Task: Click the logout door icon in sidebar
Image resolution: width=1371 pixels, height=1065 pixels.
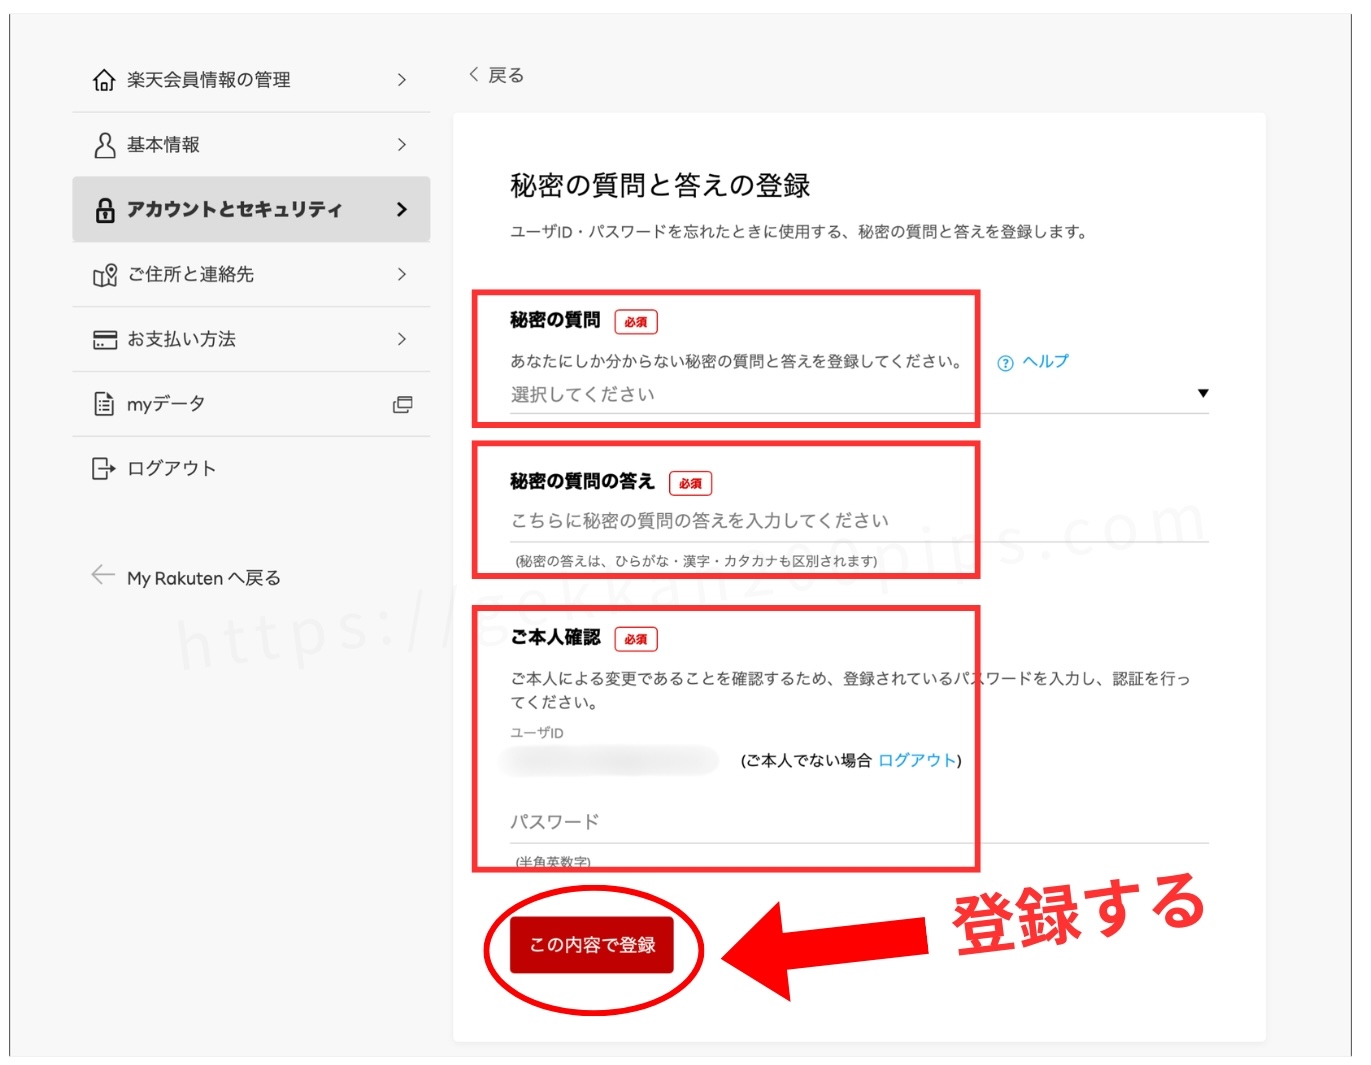Action: click(104, 468)
